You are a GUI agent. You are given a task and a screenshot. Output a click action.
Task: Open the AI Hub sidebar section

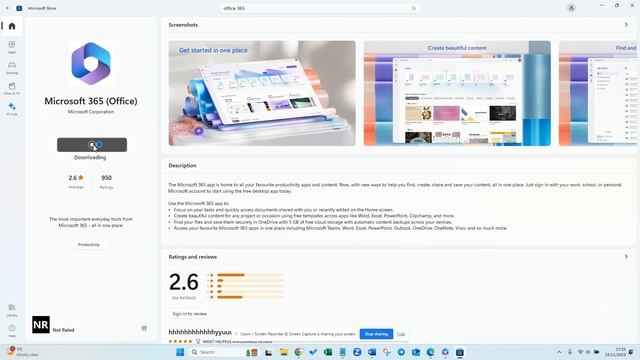[x=12, y=109]
